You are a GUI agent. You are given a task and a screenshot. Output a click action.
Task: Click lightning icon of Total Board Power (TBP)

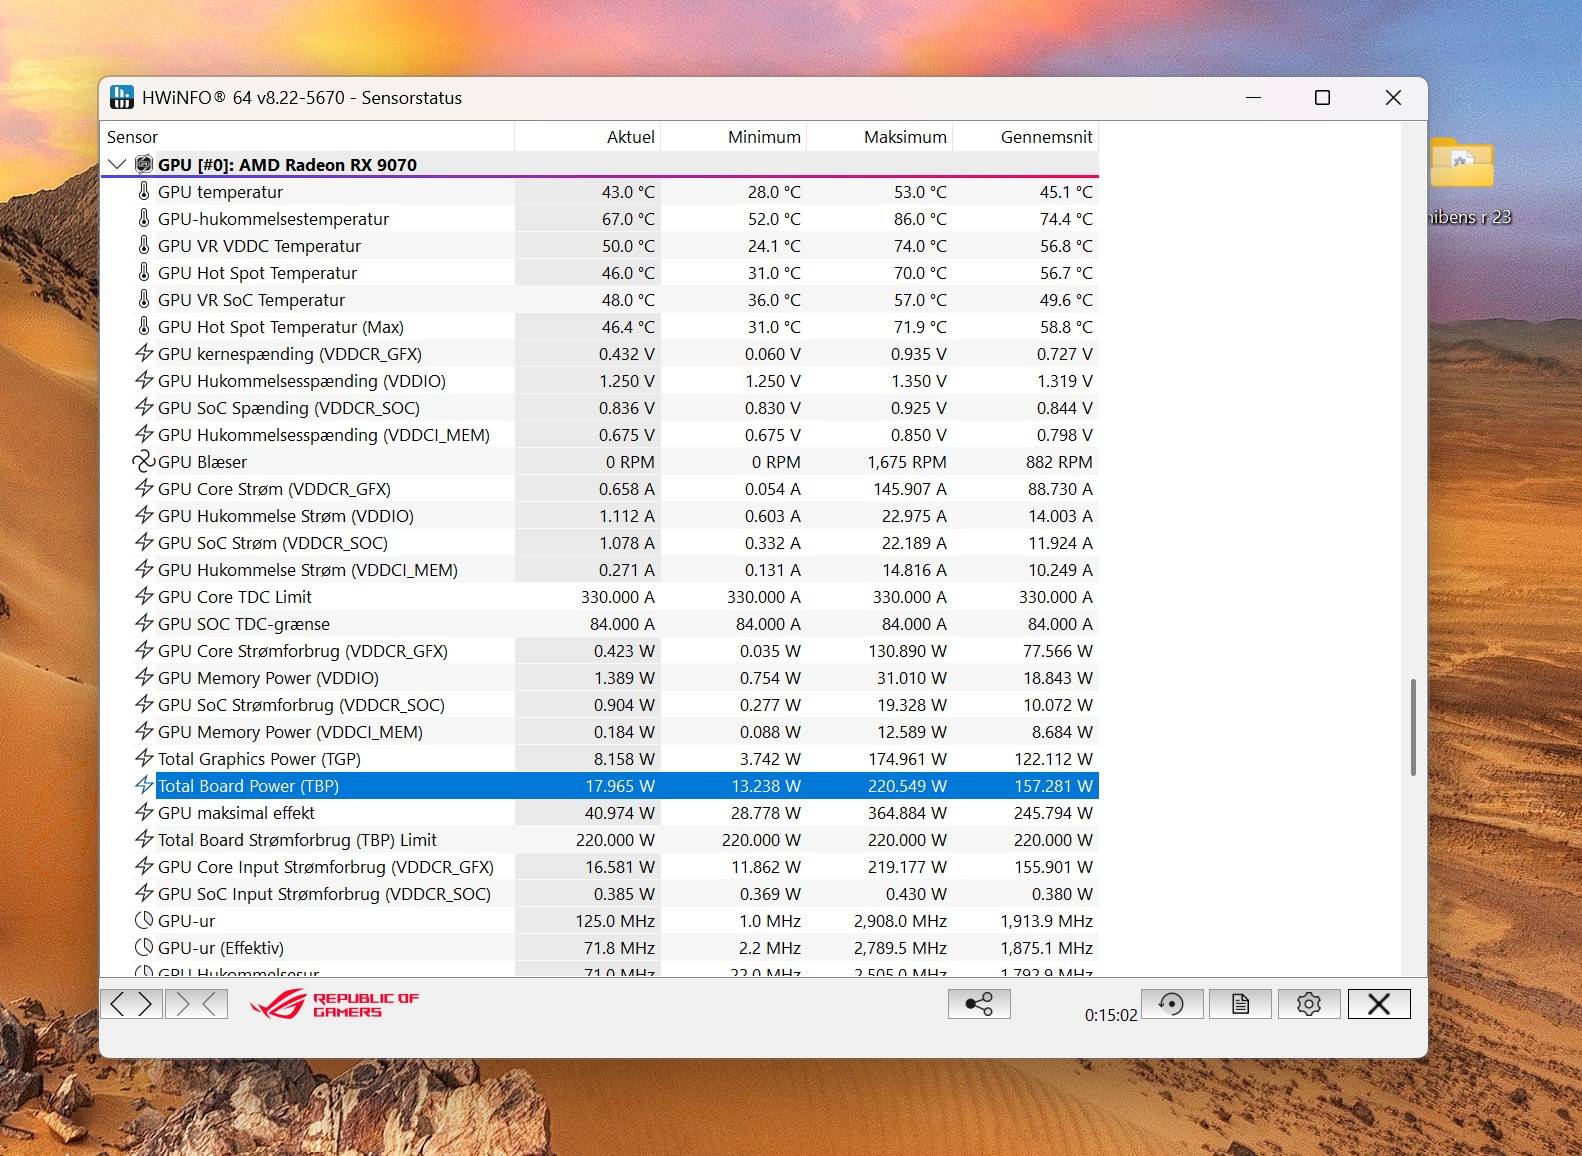144,785
